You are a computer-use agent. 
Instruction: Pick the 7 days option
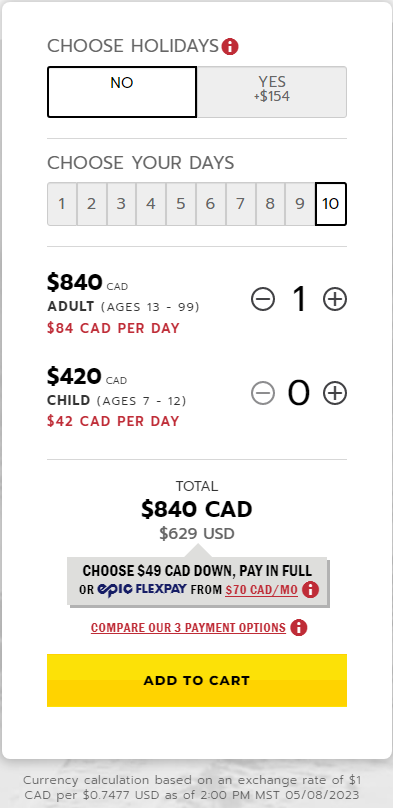coord(241,204)
